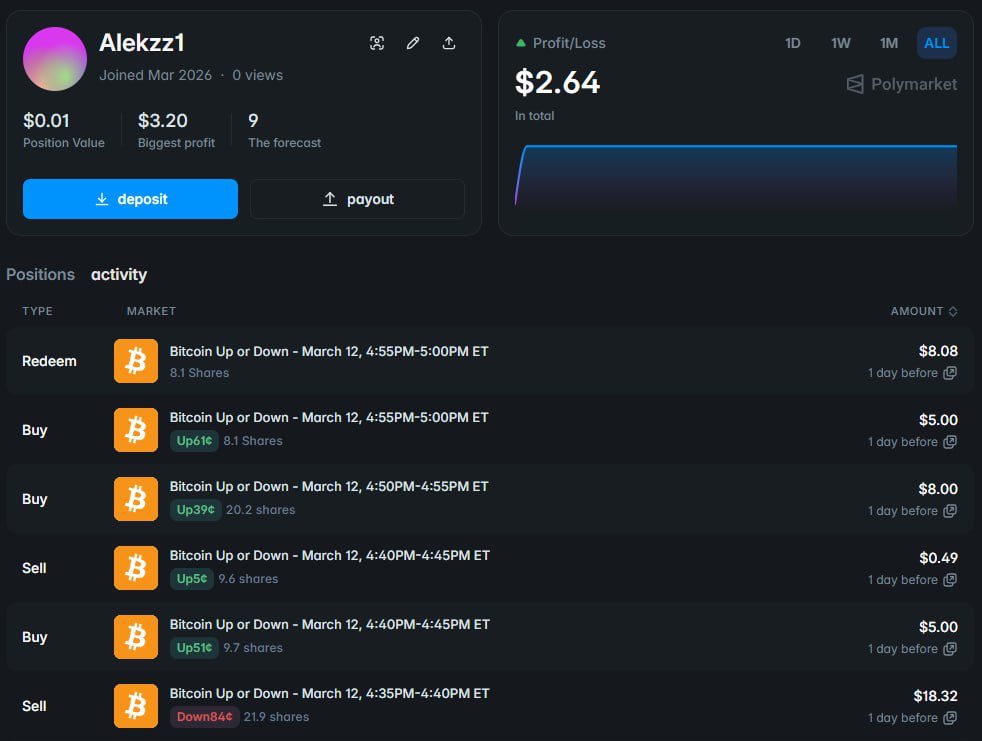Screen dimensions: 982x741
Task: Open the scan profile icon next to Alekzz1
Action: pos(376,43)
